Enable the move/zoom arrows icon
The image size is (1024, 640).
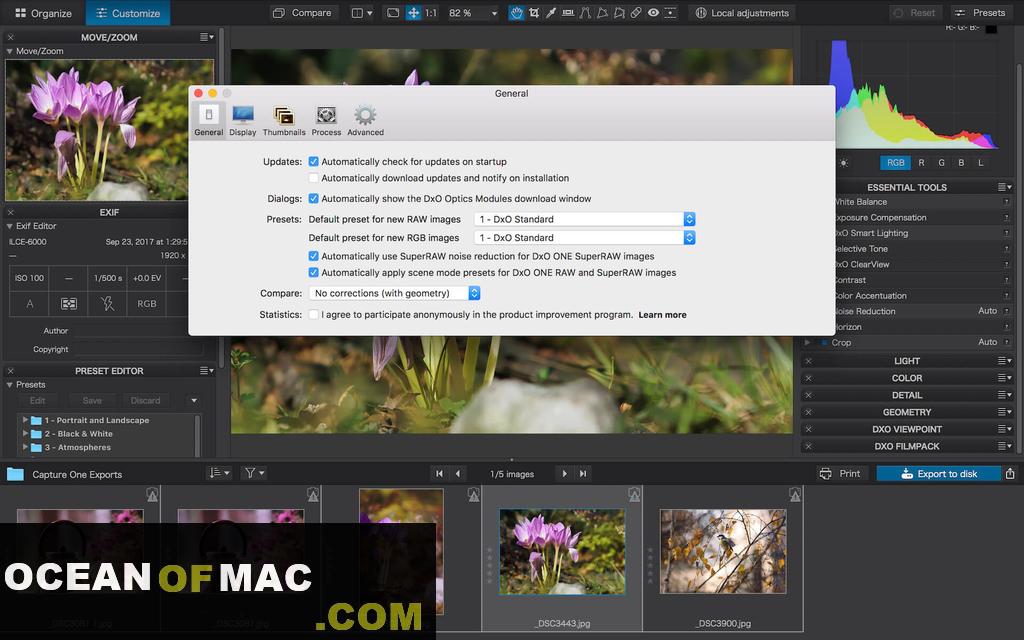[413, 13]
